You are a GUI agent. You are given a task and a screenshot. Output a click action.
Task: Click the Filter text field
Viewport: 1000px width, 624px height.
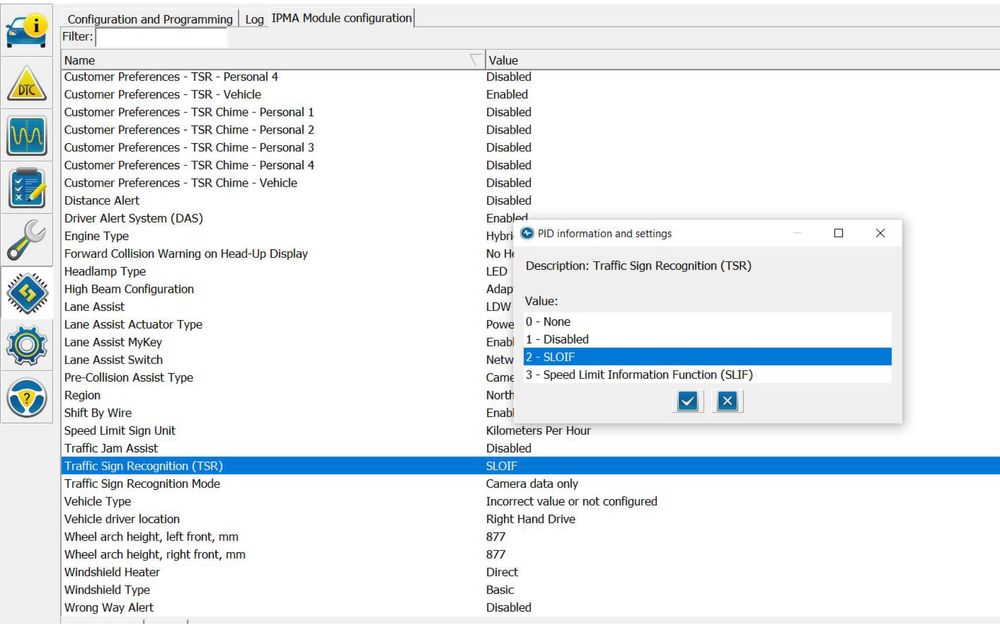tap(161, 37)
